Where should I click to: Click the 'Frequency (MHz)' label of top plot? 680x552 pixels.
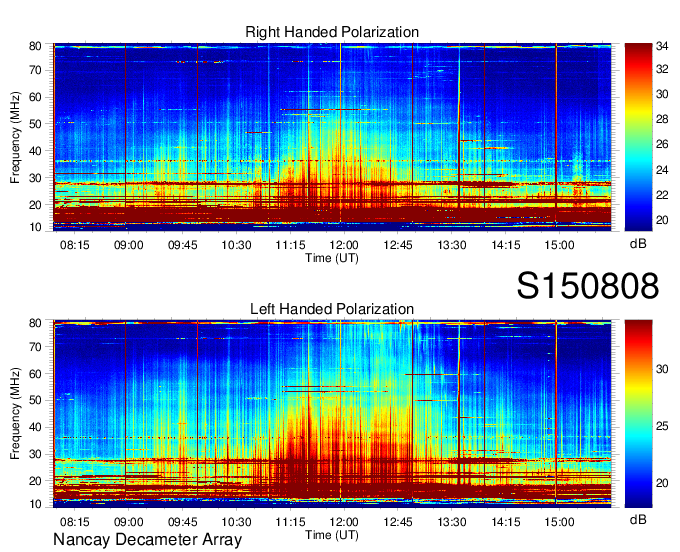point(15,137)
